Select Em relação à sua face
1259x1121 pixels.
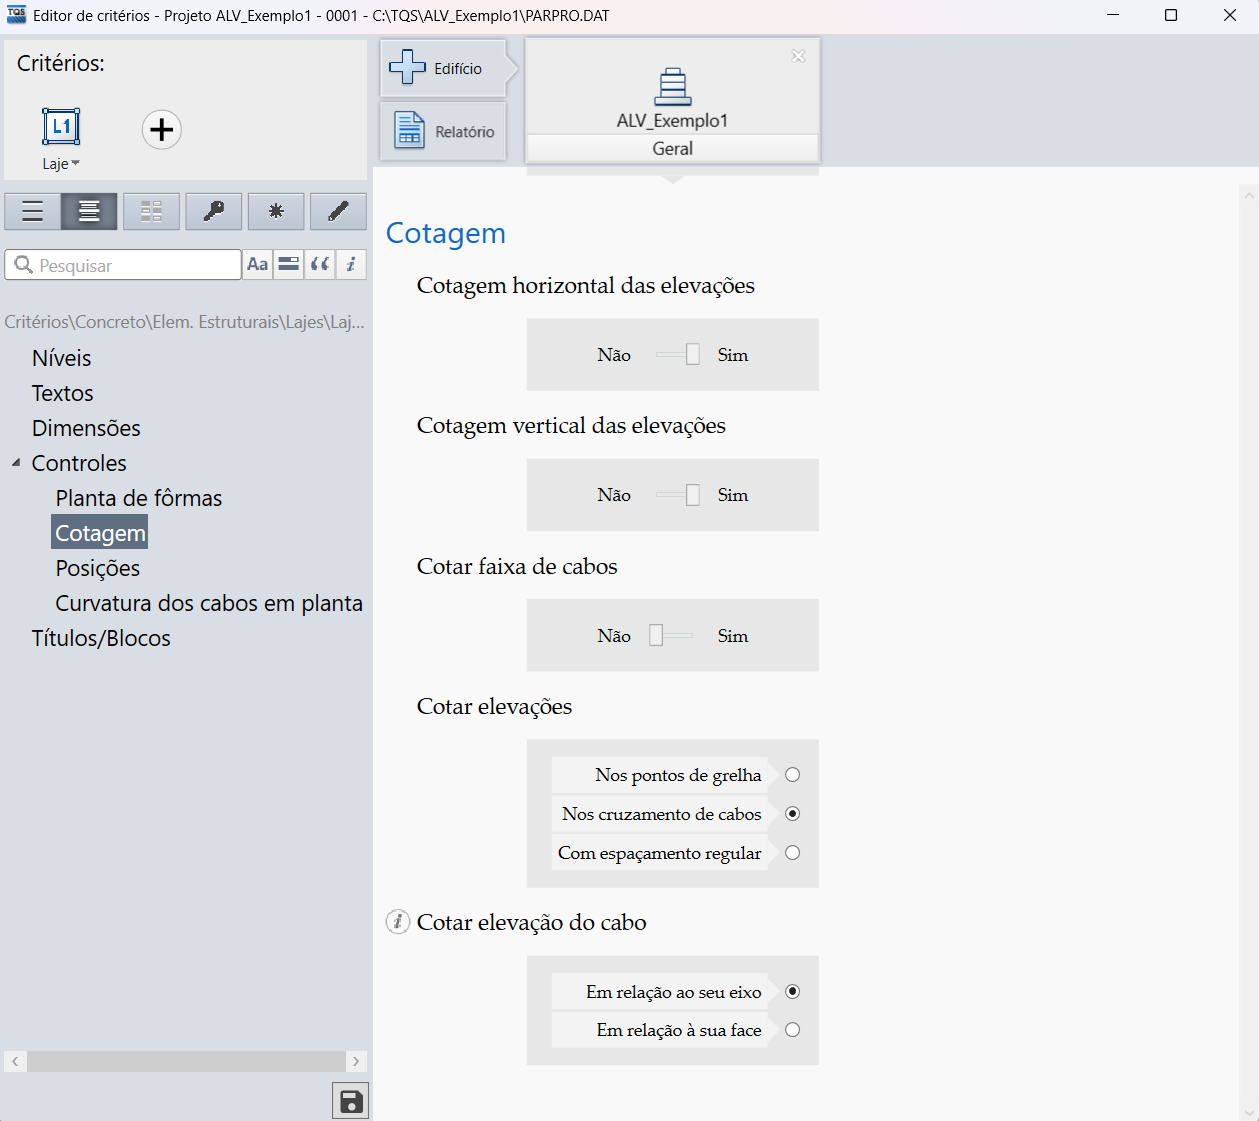(793, 1030)
